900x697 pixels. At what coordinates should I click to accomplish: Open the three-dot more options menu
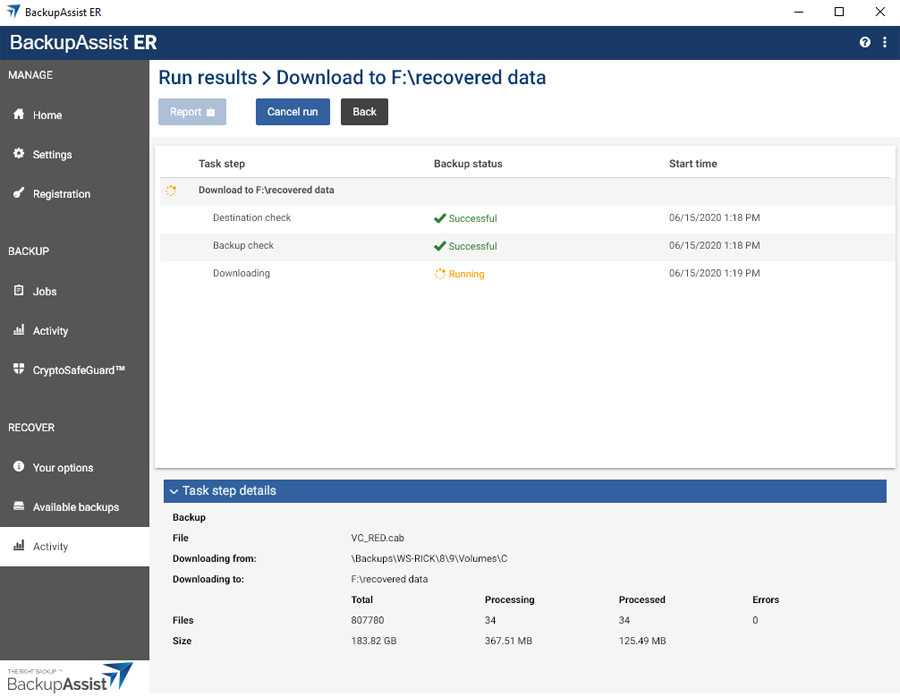[885, 42]
